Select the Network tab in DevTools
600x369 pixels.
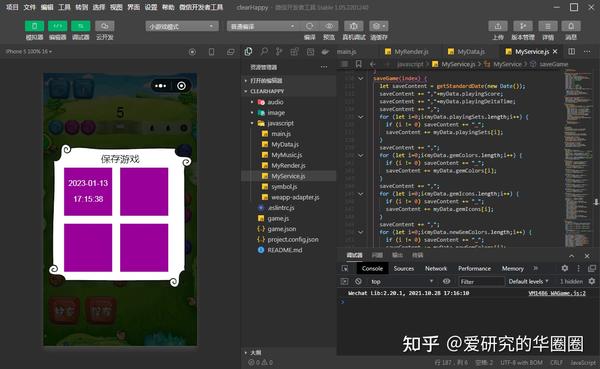(x=436, y=268)
